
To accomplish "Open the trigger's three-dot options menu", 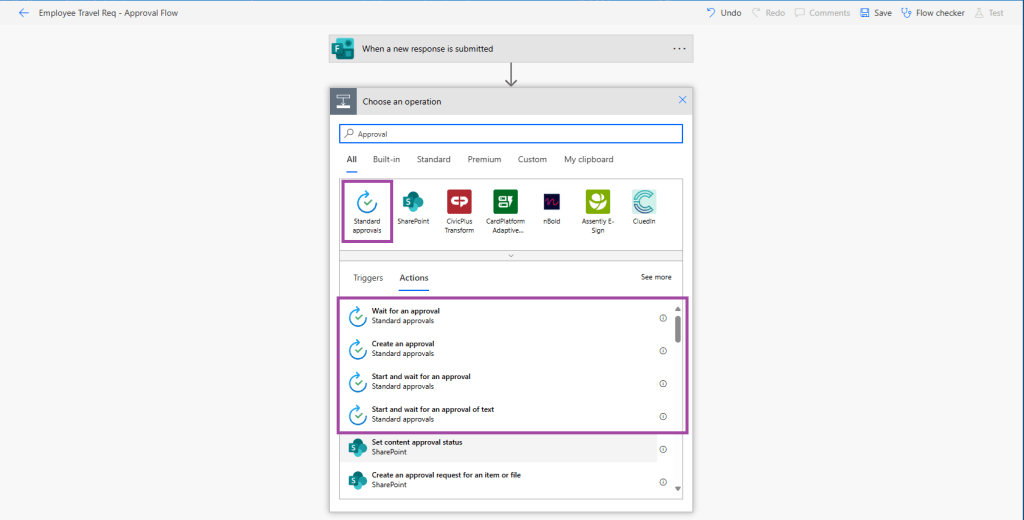I will point(679,48).
